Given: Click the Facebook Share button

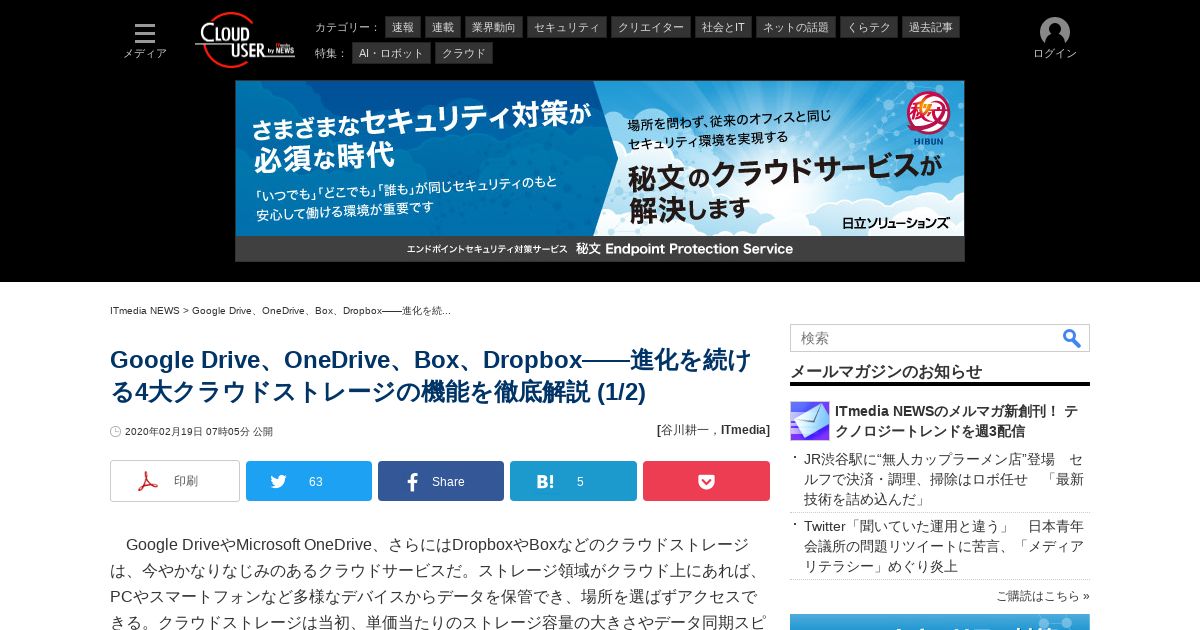Looking at the screenshot, I should click(x=441, y=481).
